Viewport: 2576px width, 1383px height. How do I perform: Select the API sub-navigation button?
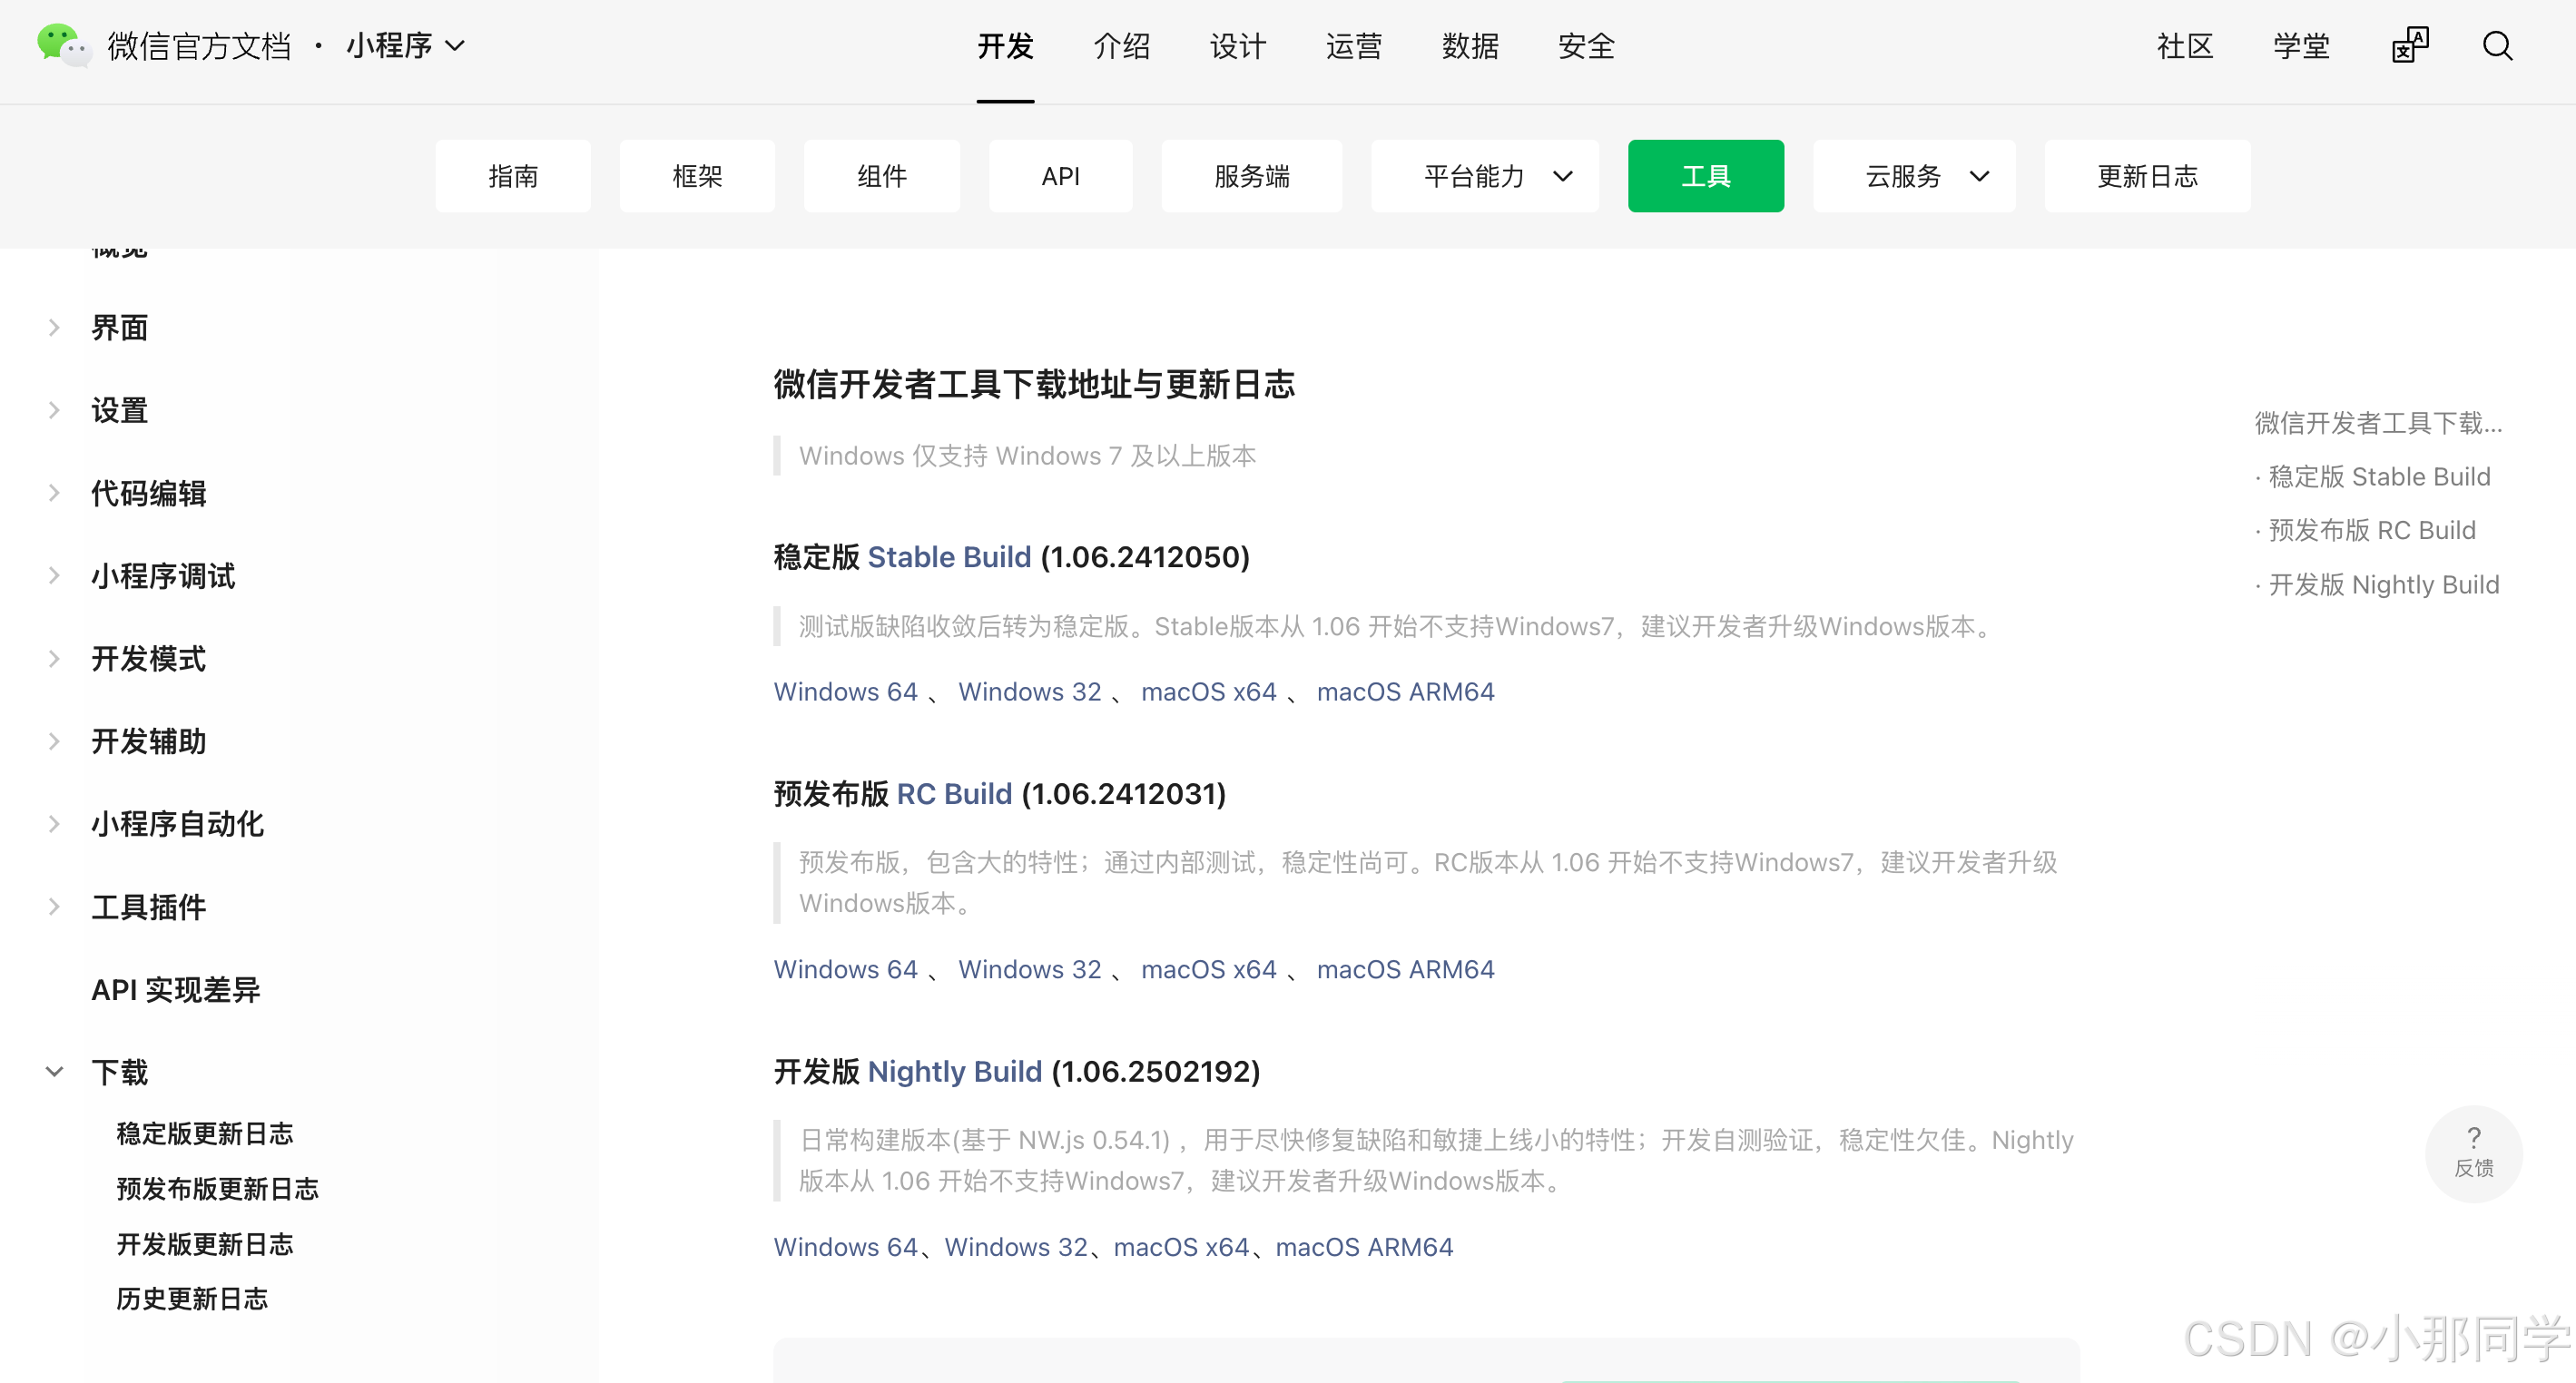(x=1060, y=176)
